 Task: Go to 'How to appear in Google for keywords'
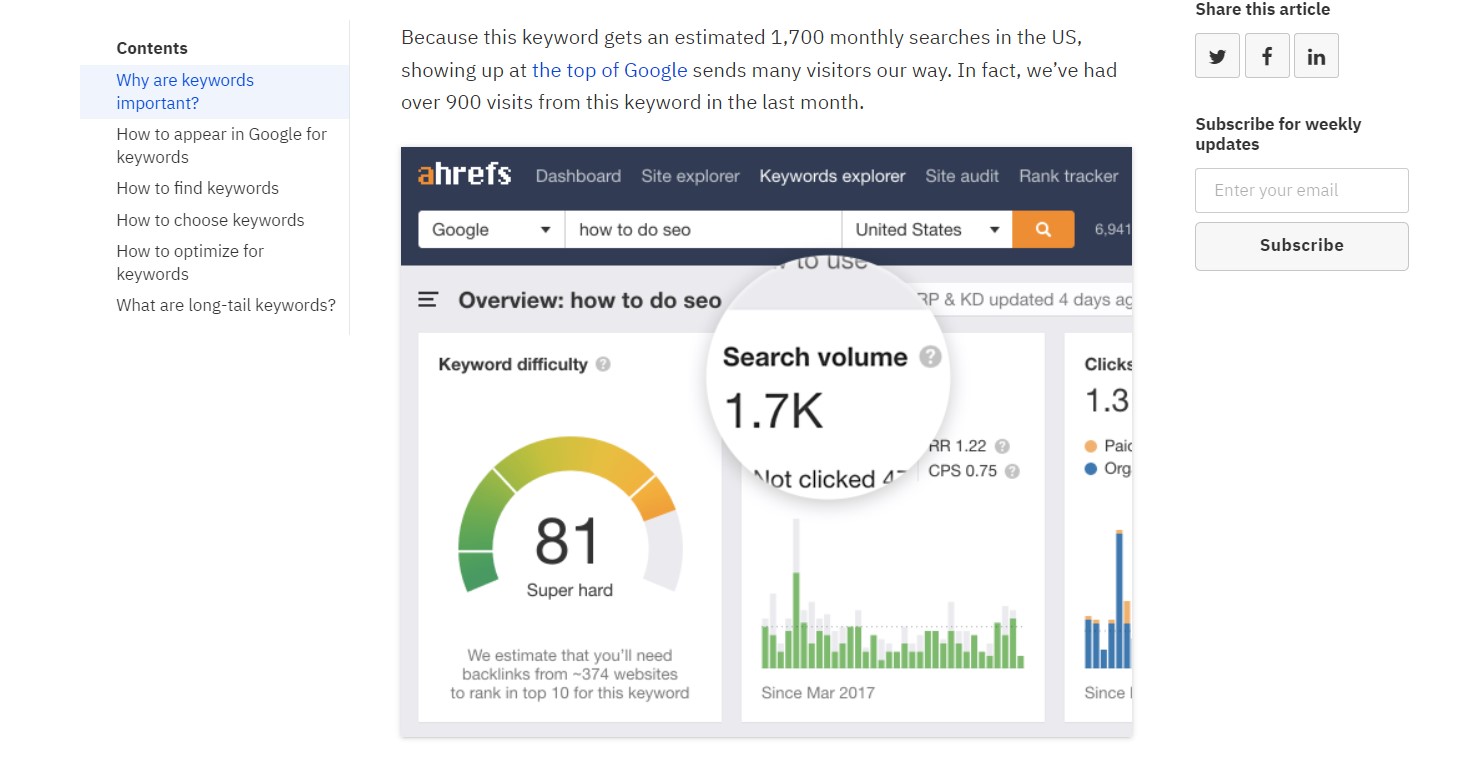(x=221, y=145)
